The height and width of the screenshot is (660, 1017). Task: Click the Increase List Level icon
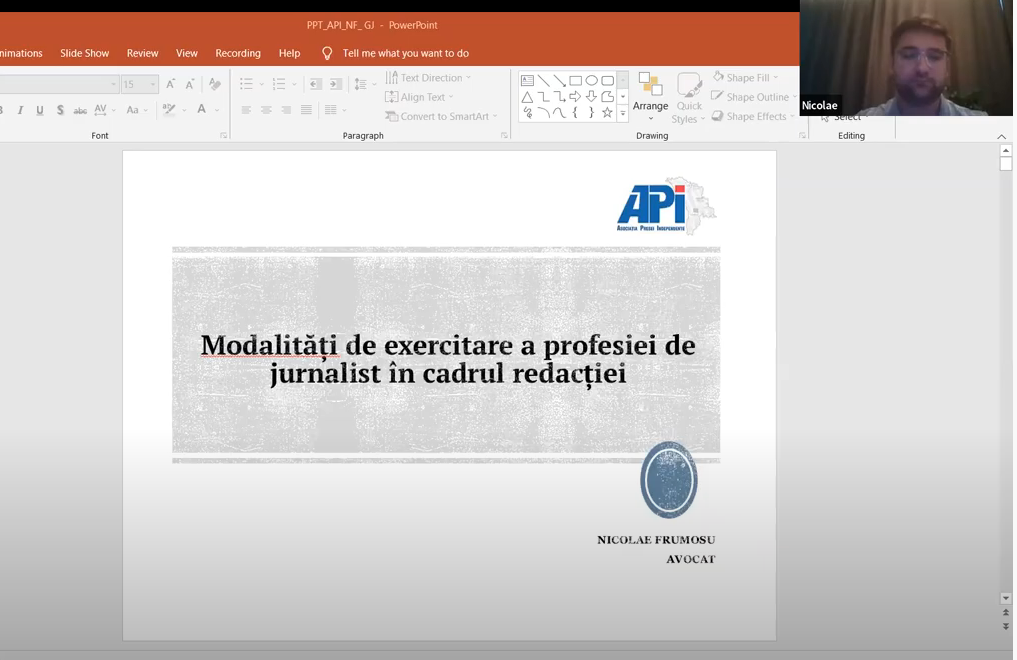click(x=336, y=85)
